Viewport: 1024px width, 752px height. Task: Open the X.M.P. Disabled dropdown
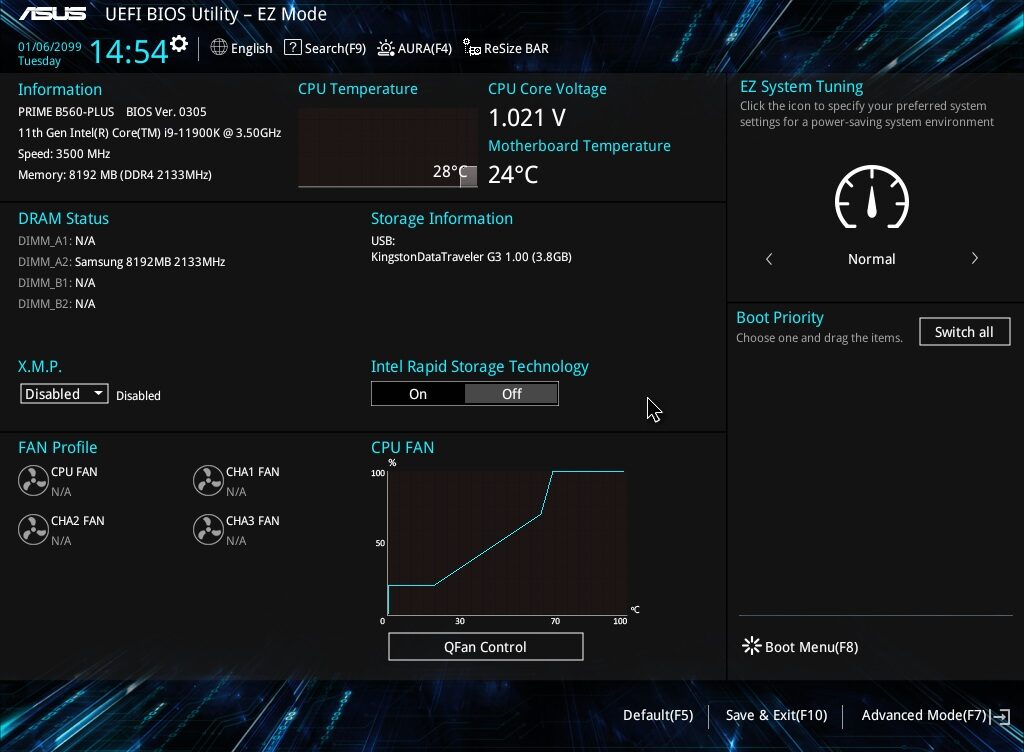pos(64,394)
